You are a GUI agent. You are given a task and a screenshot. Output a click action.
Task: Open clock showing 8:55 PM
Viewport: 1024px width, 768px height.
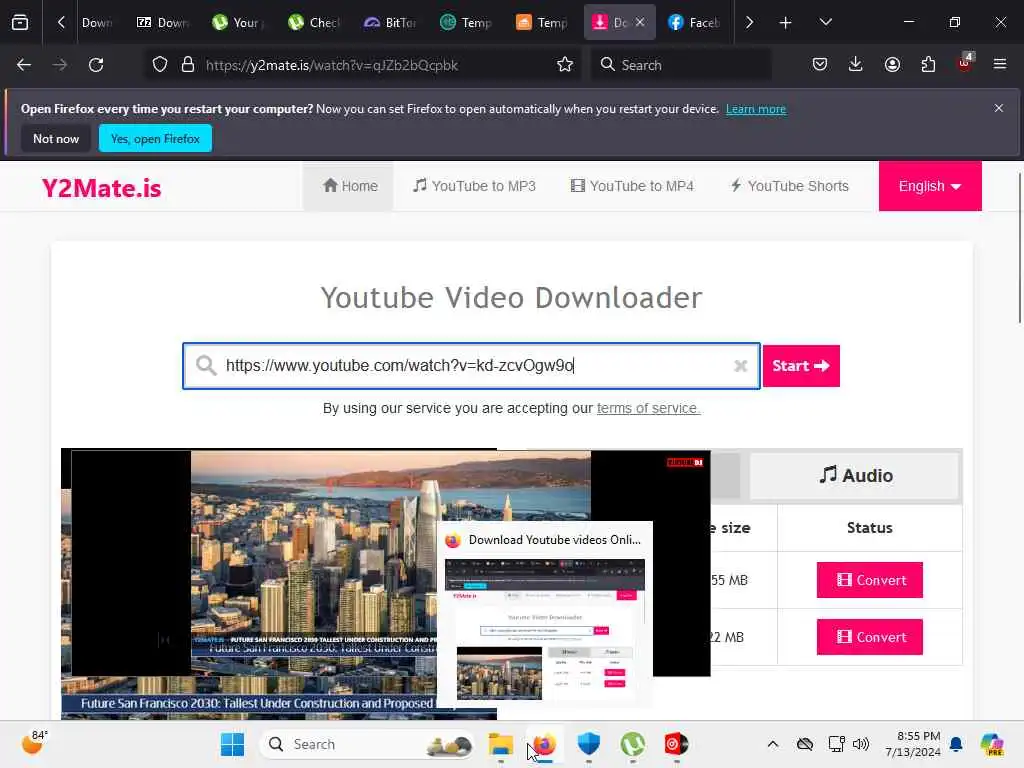912,744
